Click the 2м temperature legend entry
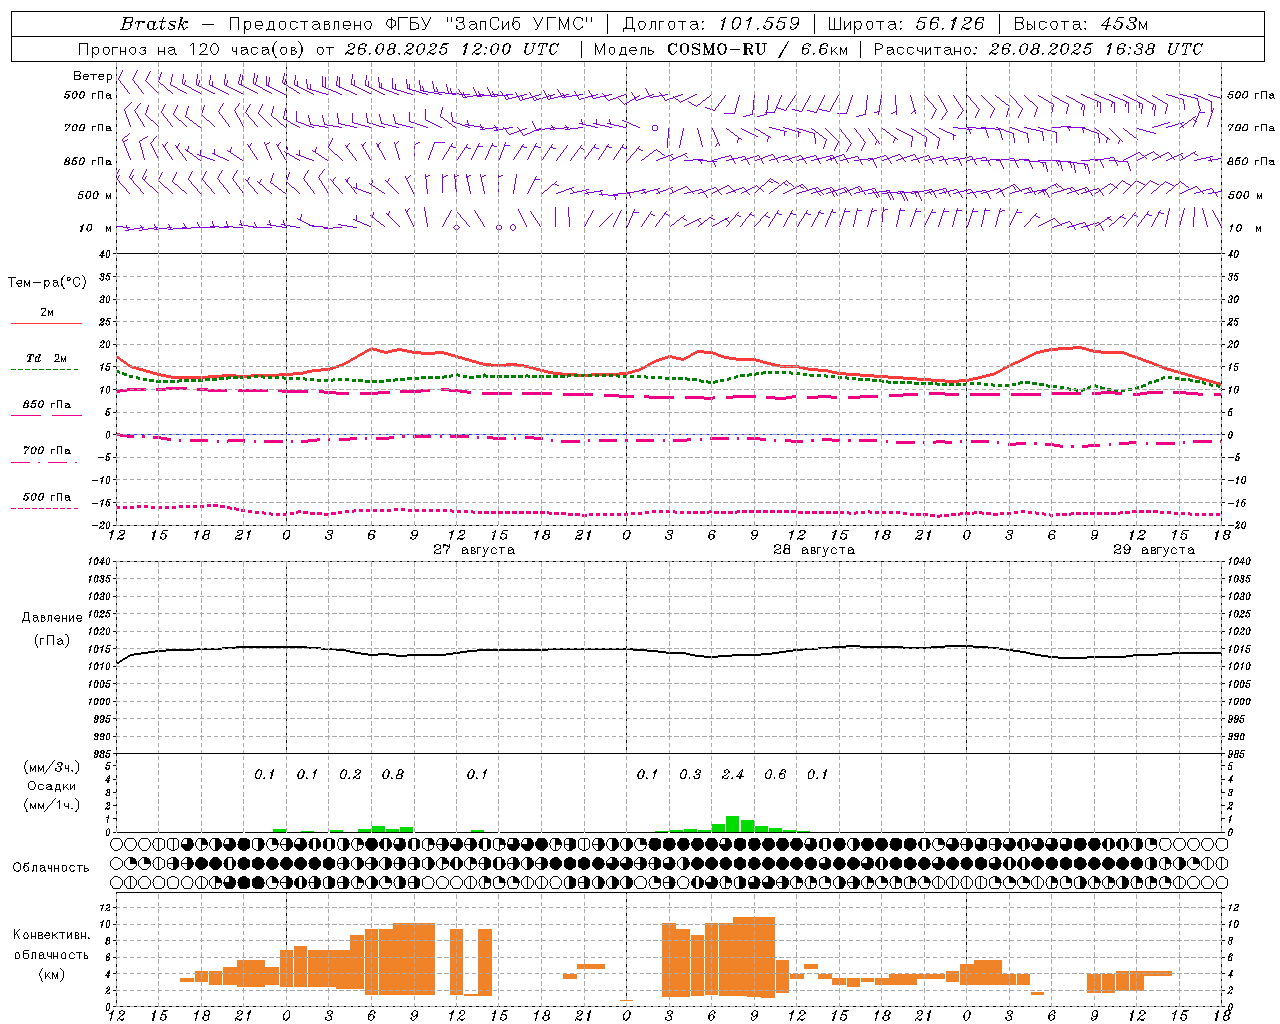Viewport: 1280px width, 1024px height. coord(47,312)
